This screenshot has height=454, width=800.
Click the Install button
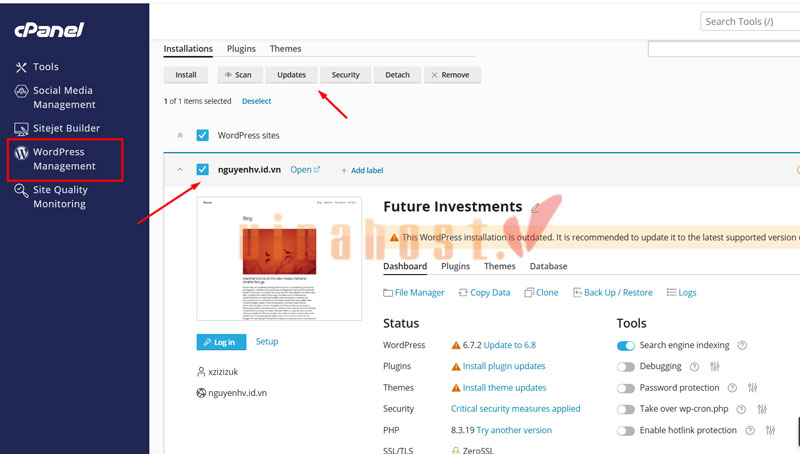pyautogui.click(x=186, y=75)
